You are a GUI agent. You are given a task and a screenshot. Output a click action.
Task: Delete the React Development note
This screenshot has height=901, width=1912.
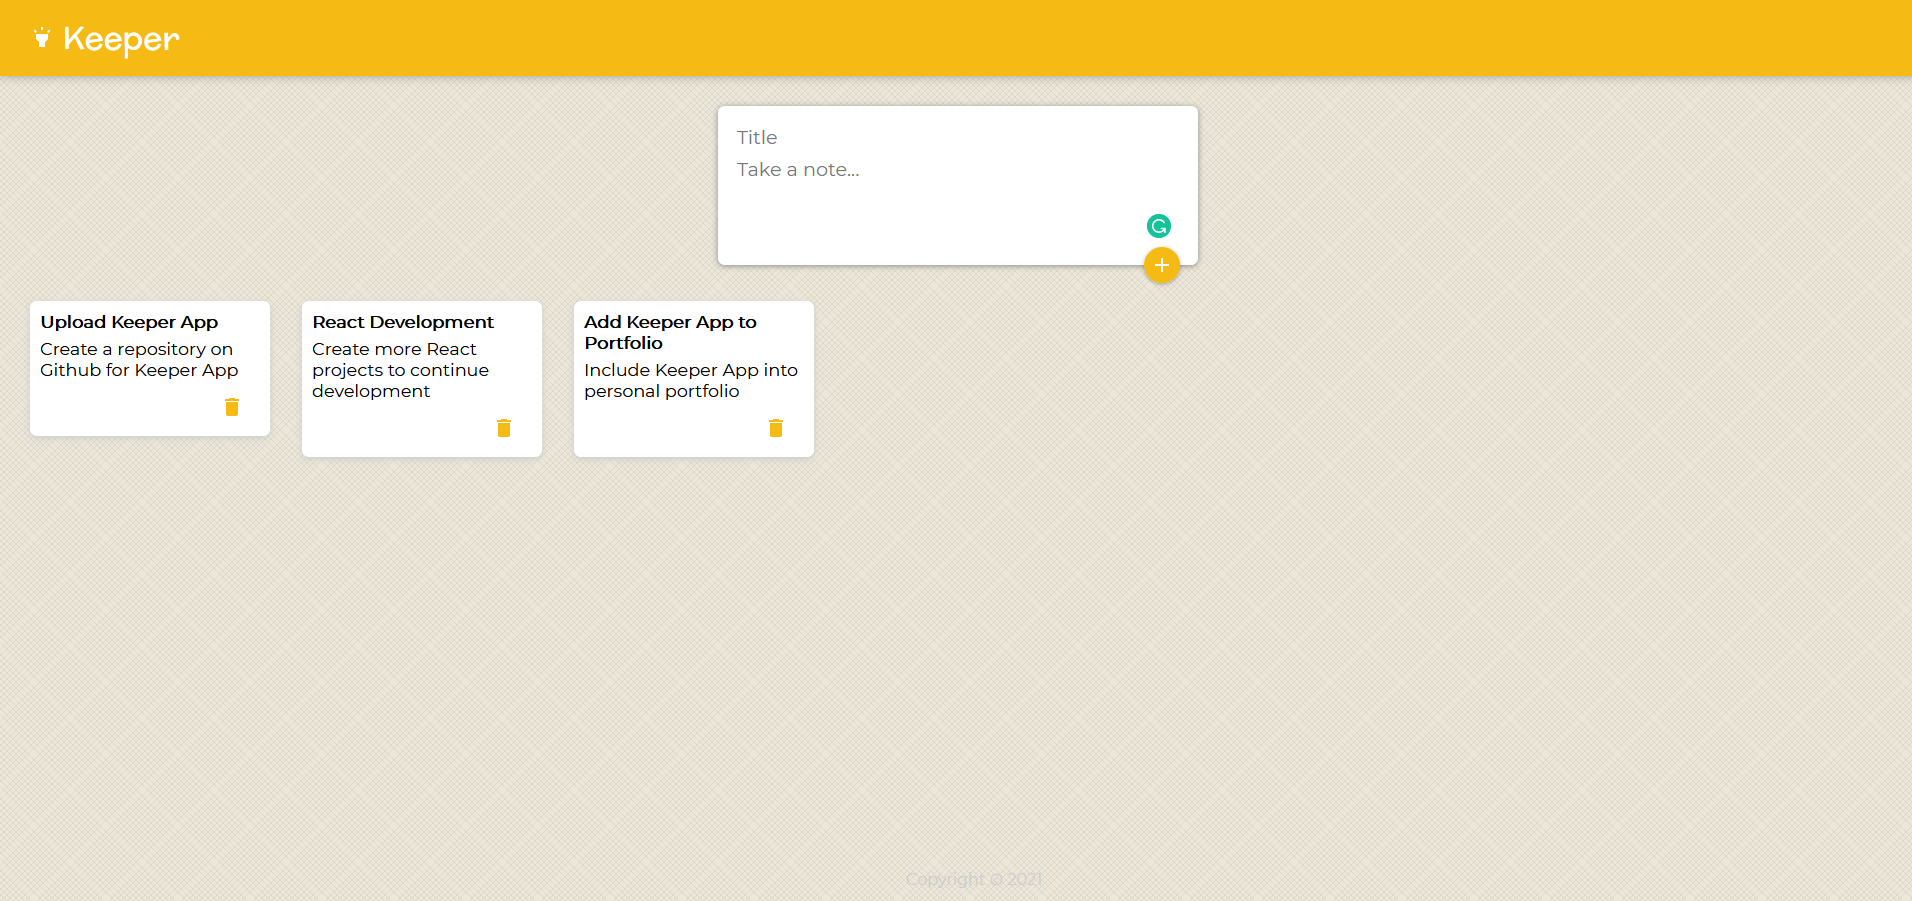504,428
